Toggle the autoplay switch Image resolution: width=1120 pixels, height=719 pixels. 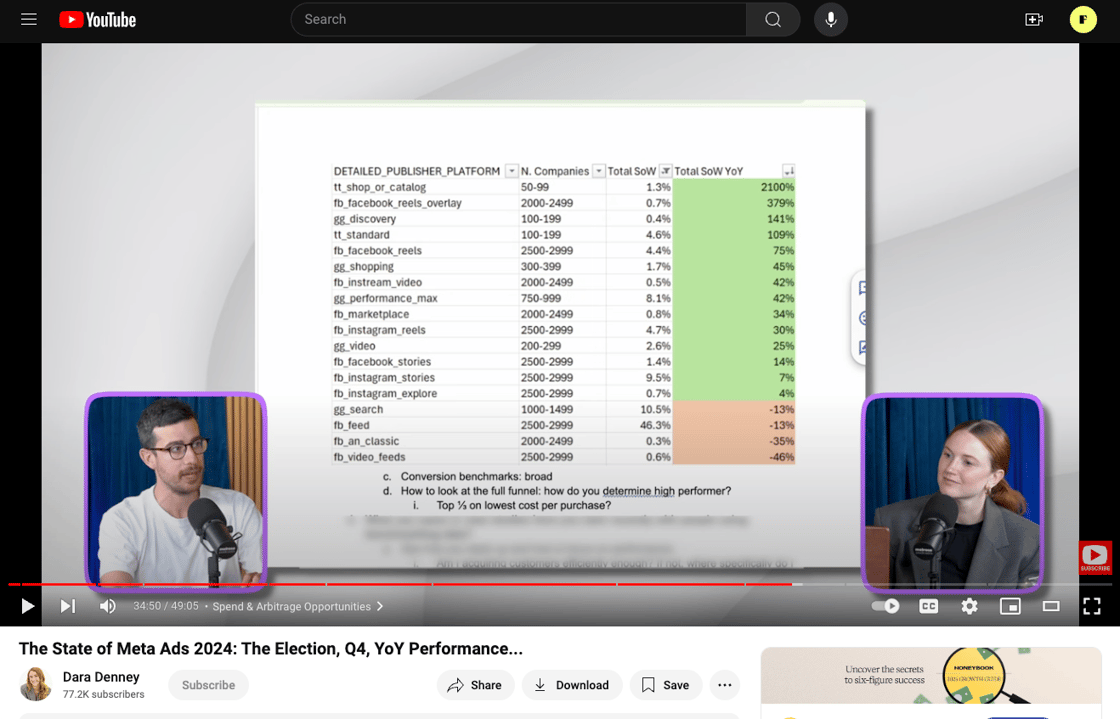(x=885, y=606)
